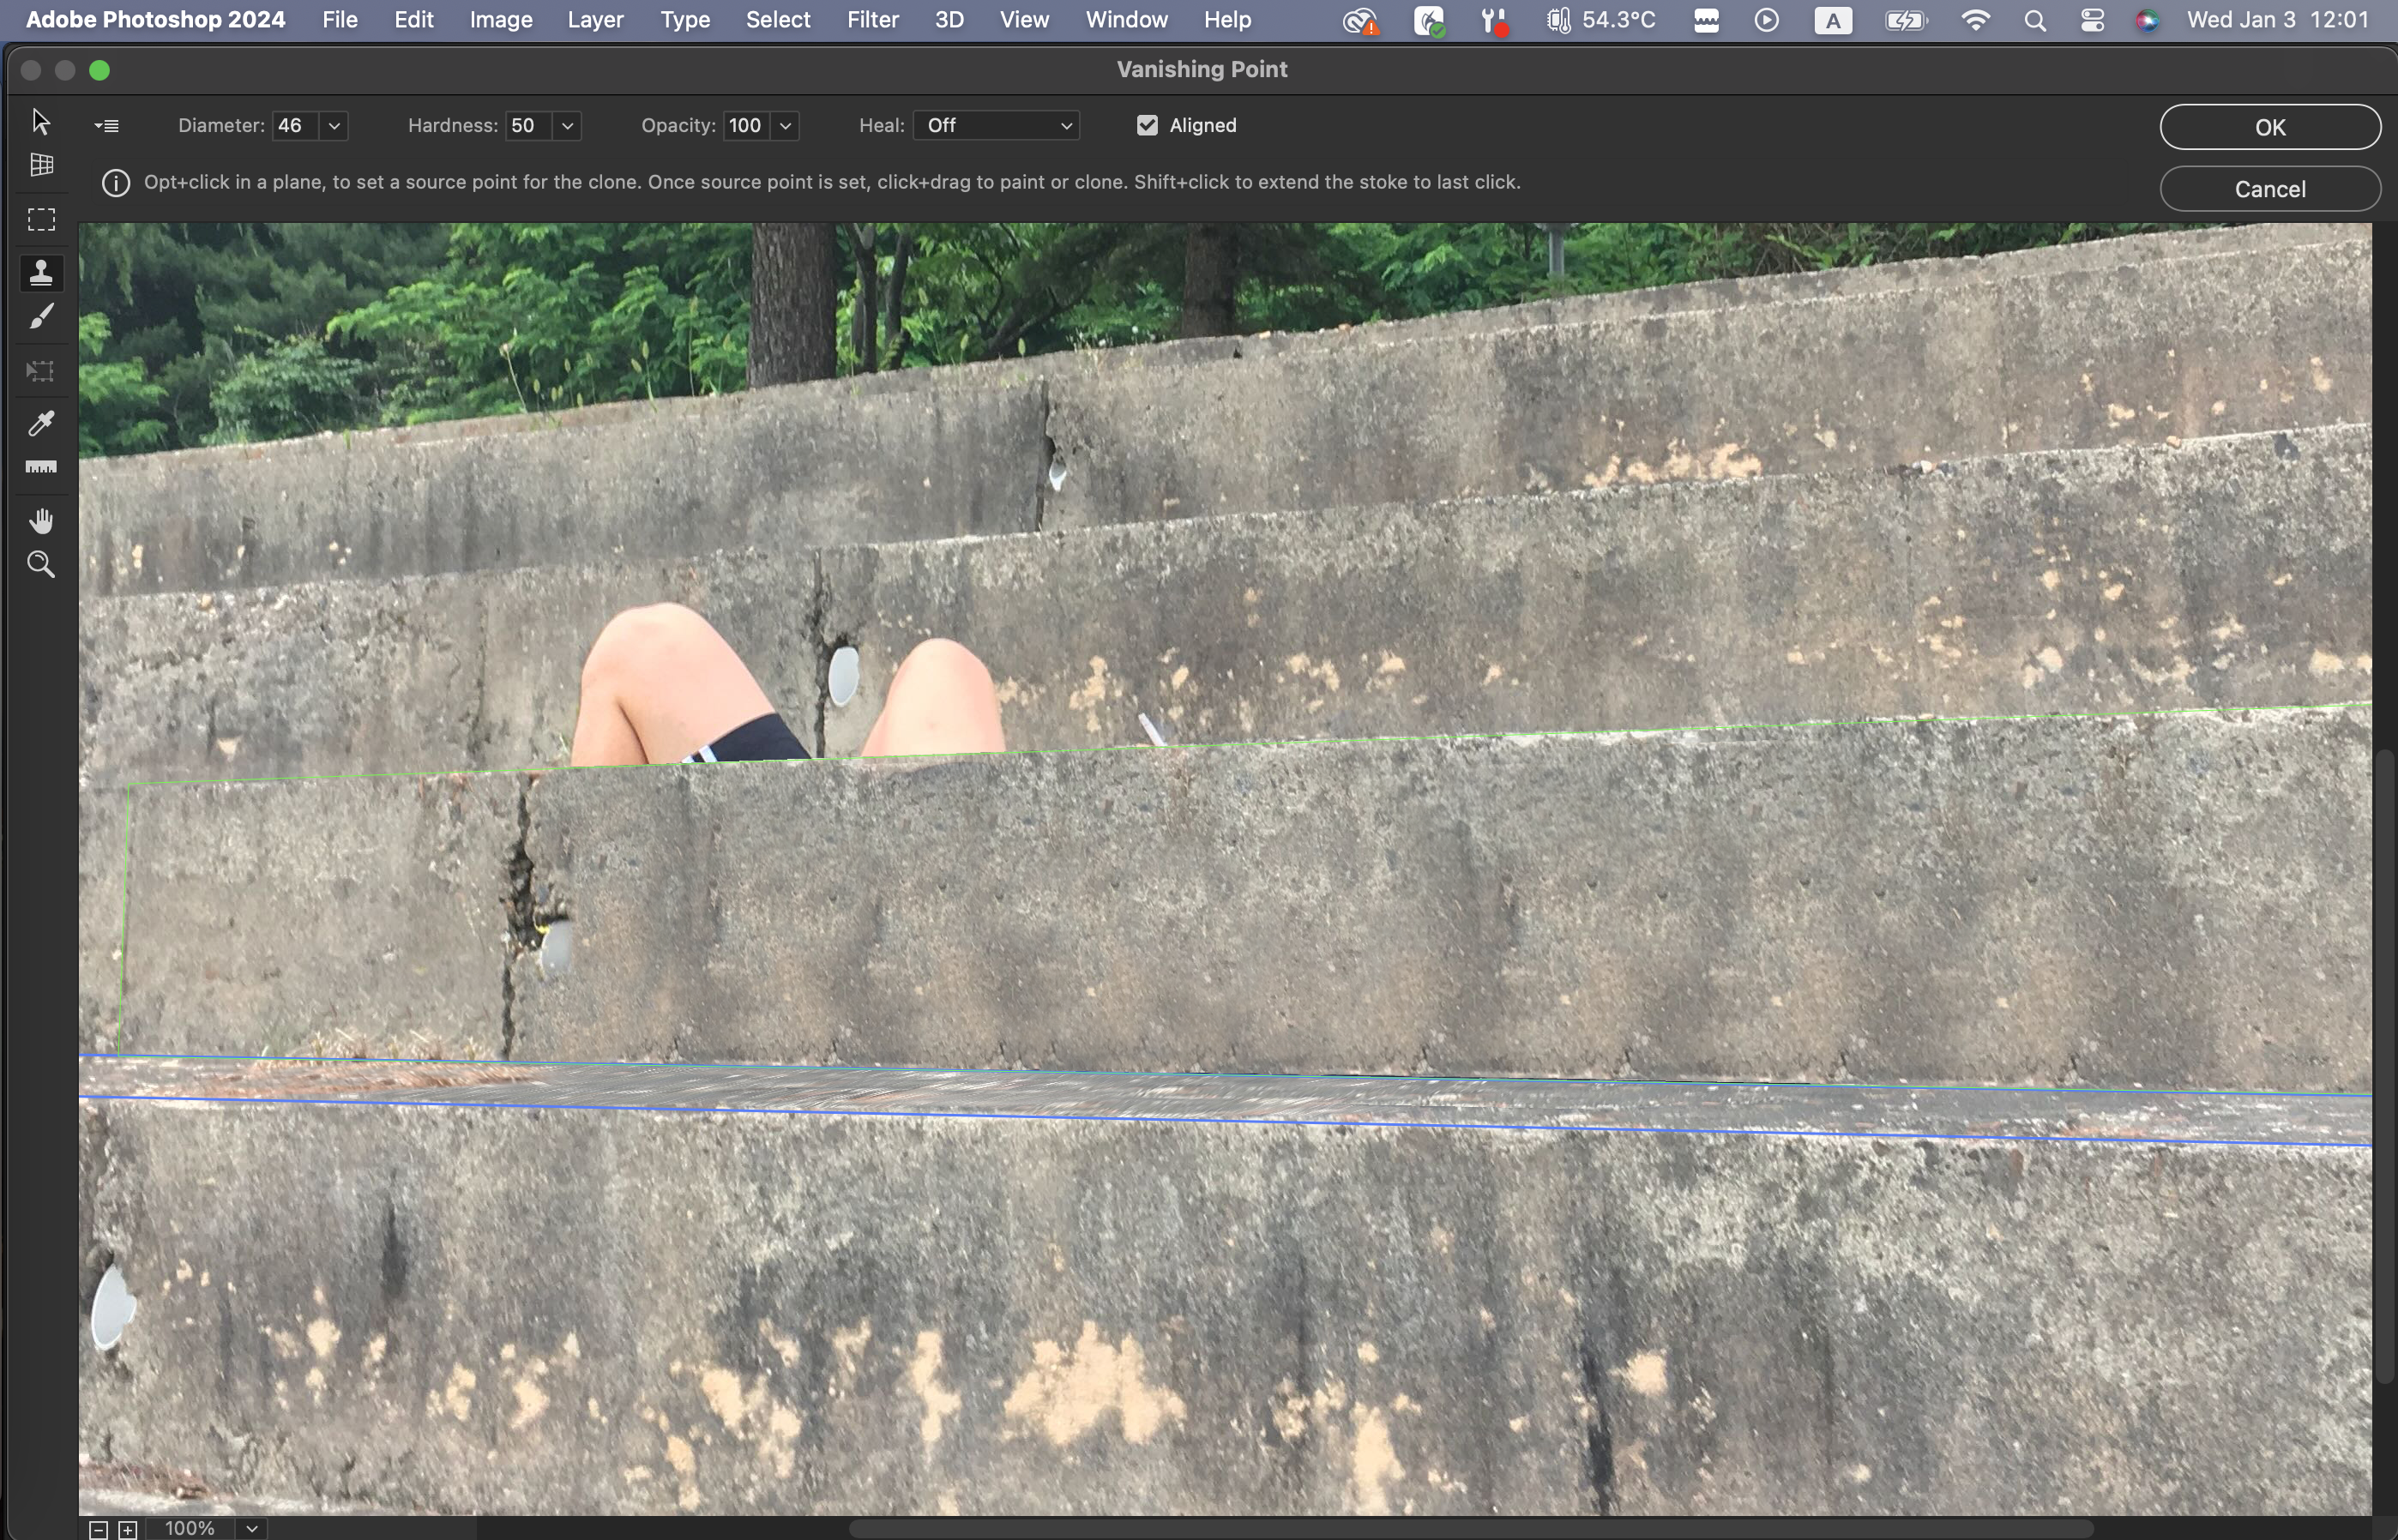This screenshot has width=2398, height=1540.
Task: Choose the Measure ruler tool
Action: tap(41, 467)
